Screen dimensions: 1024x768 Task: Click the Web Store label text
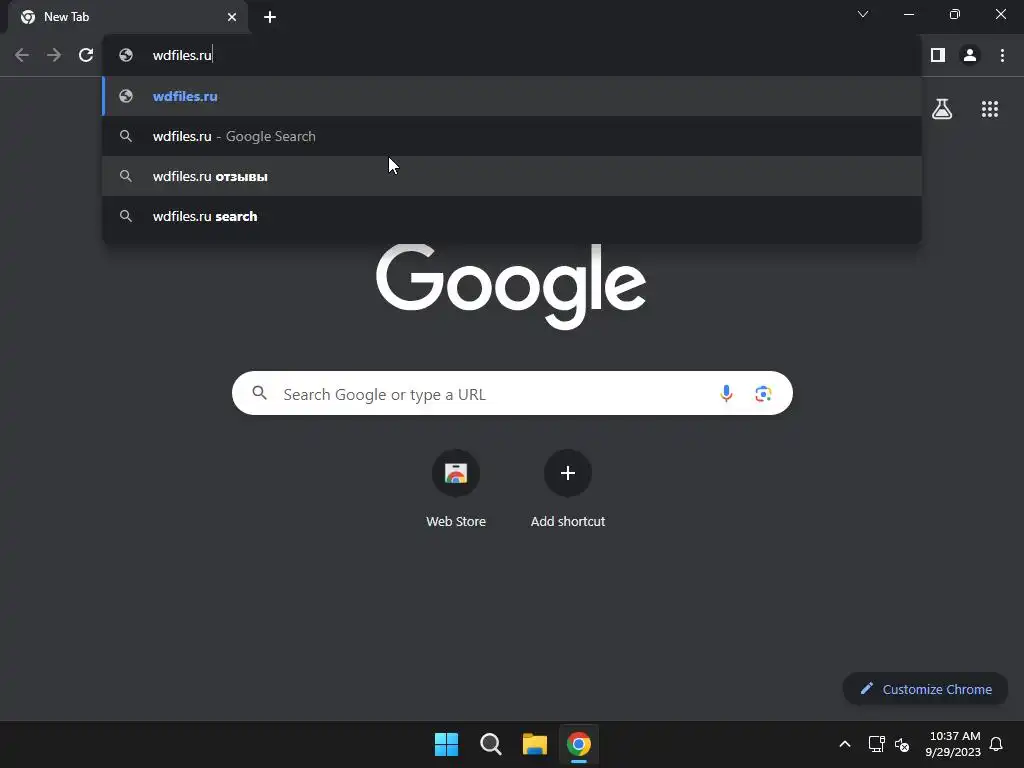pyautogui.click(x=456, y=521)
